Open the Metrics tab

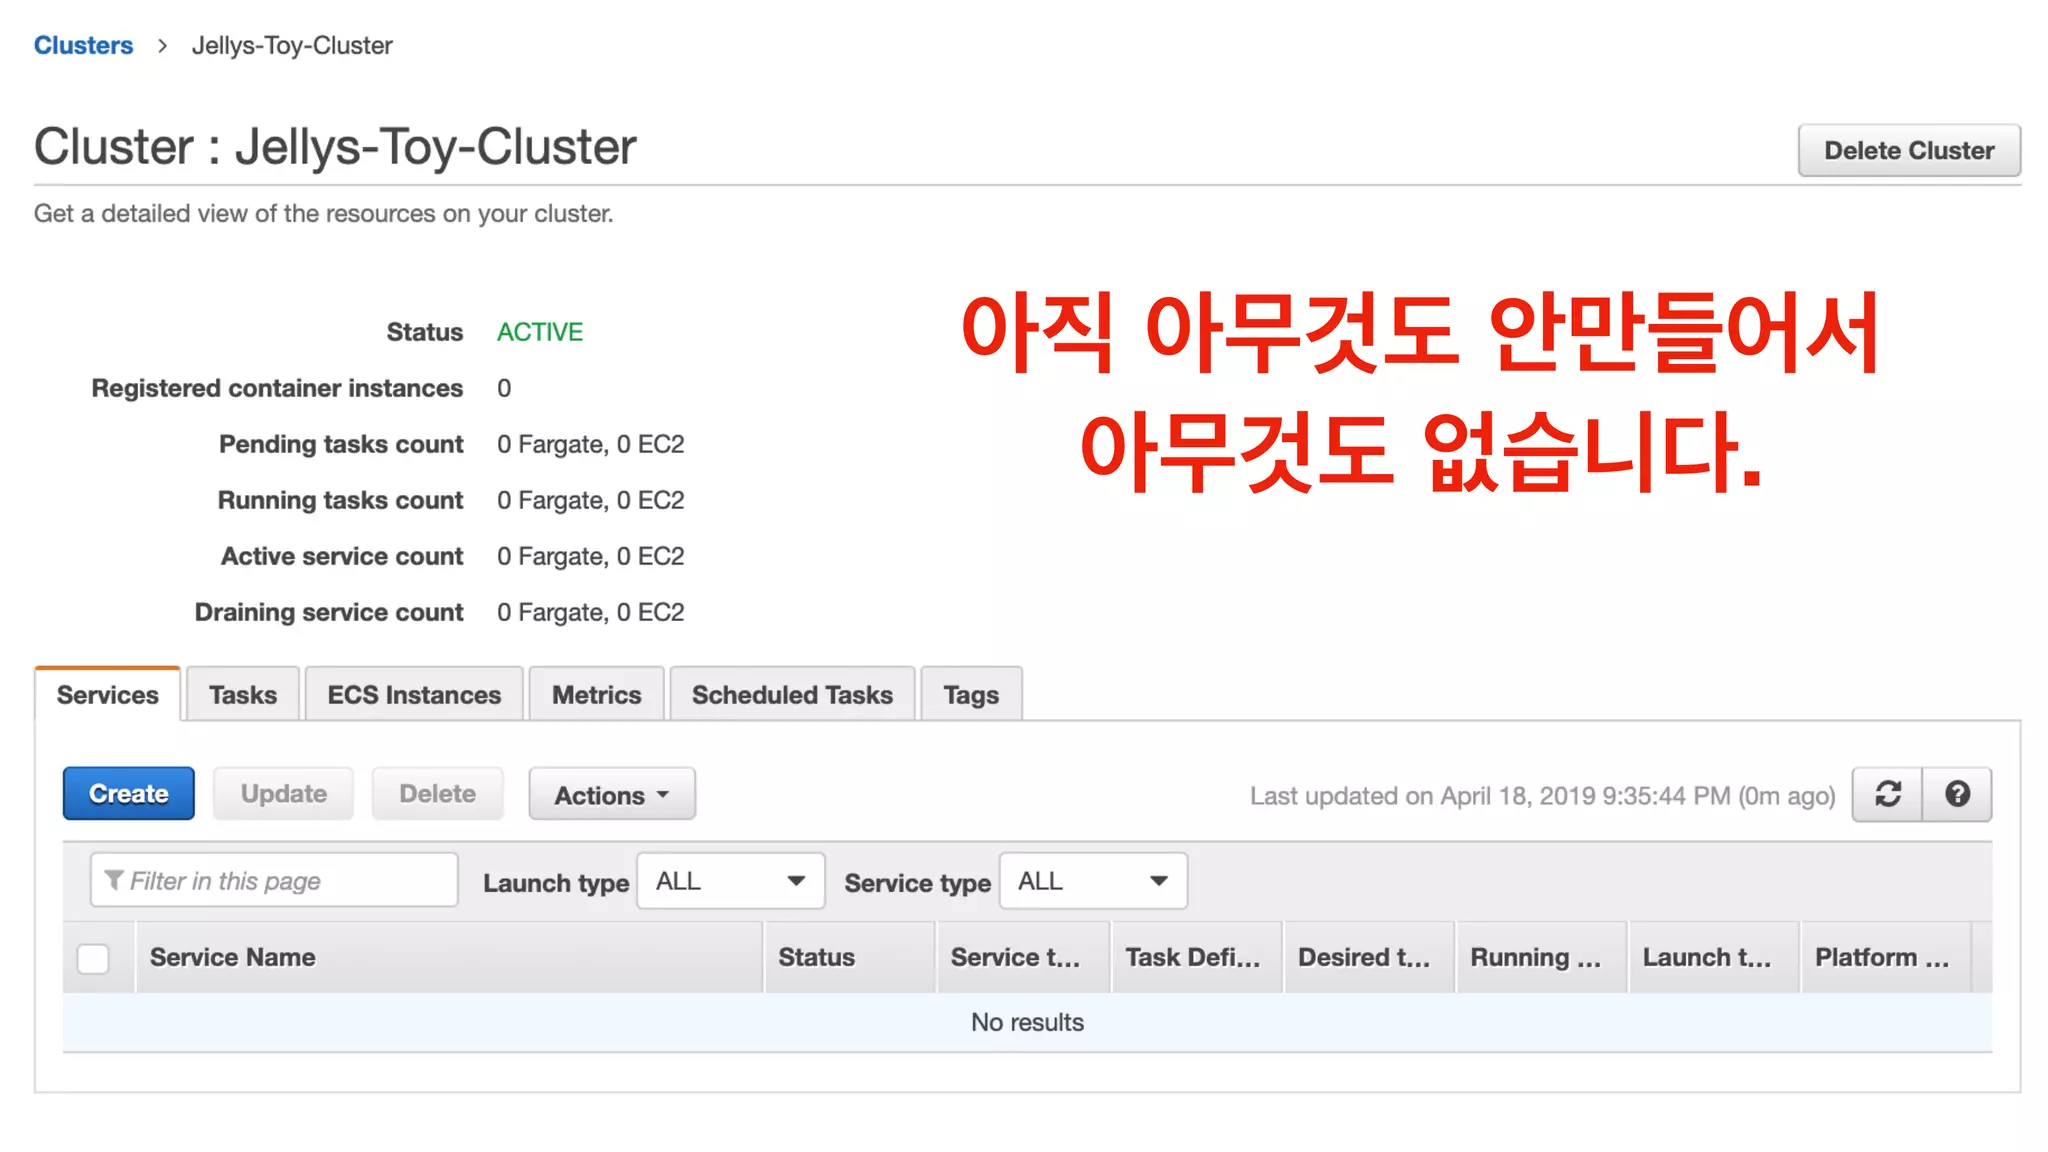(596, 695)
